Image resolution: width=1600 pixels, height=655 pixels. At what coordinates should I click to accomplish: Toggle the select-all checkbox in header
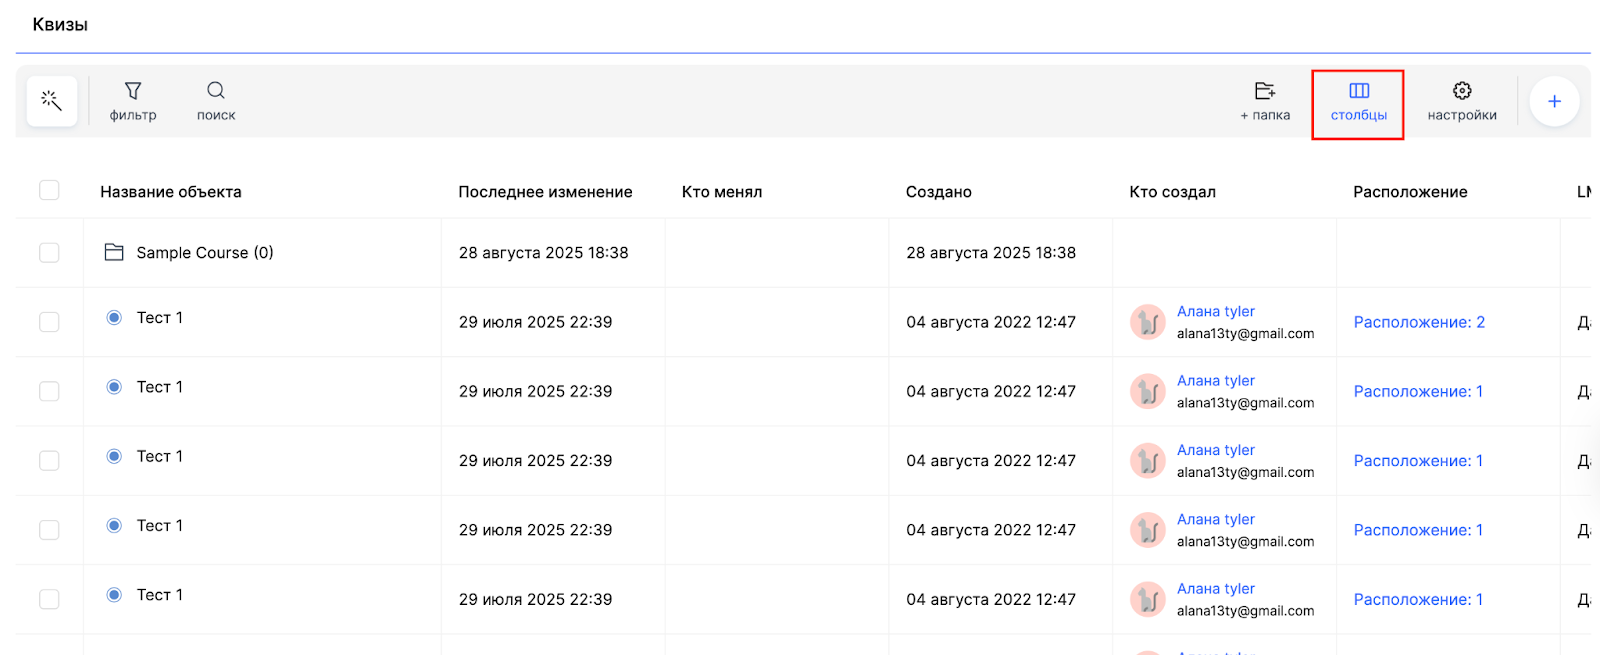[x=49, y=190]
